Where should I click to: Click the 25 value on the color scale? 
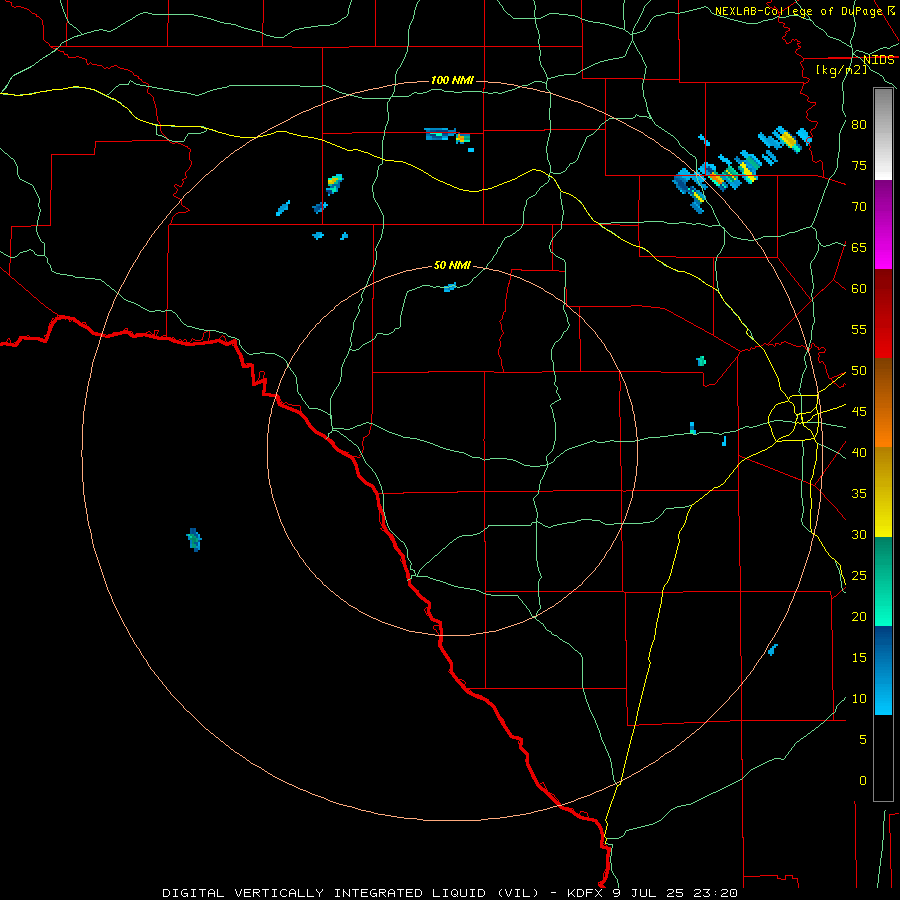point(859,576)
